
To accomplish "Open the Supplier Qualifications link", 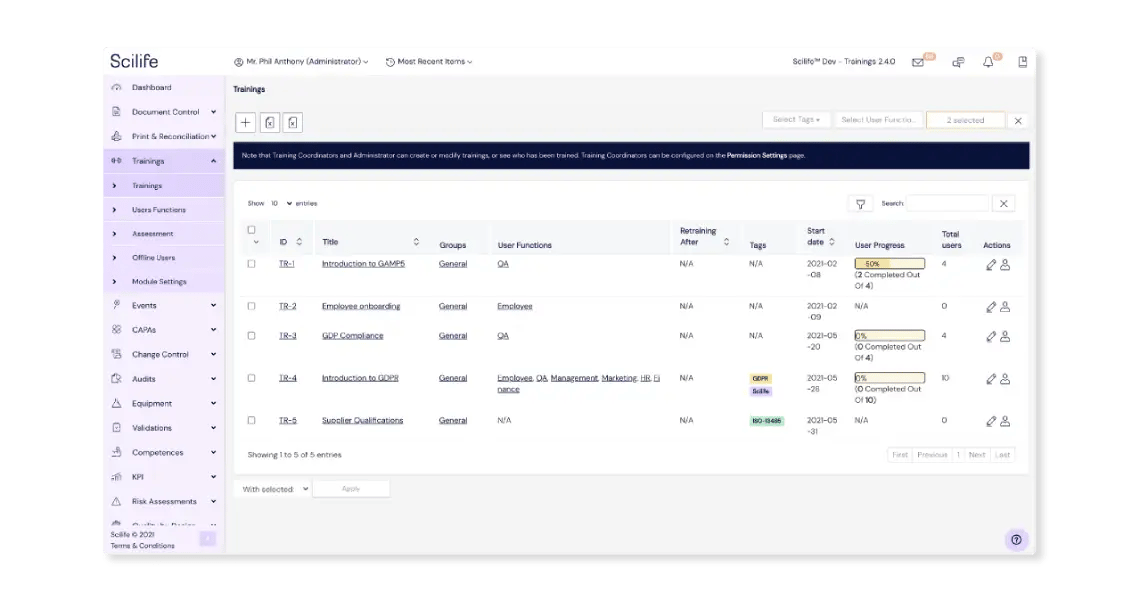I will [x=362, y=420].
